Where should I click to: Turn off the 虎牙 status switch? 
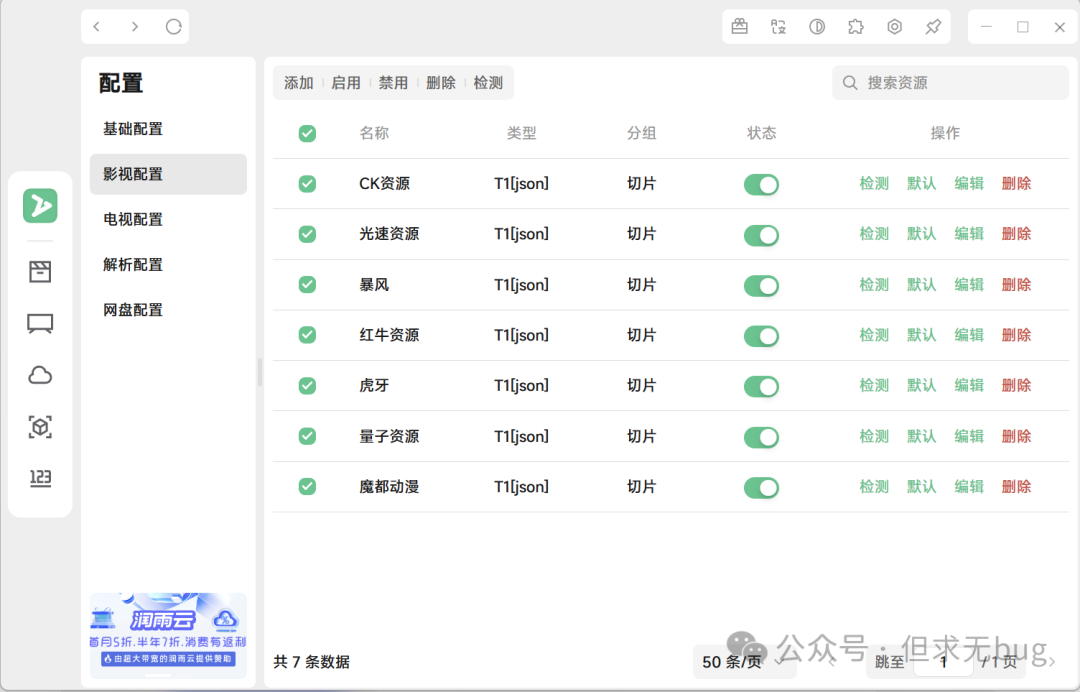pos(761,386)
